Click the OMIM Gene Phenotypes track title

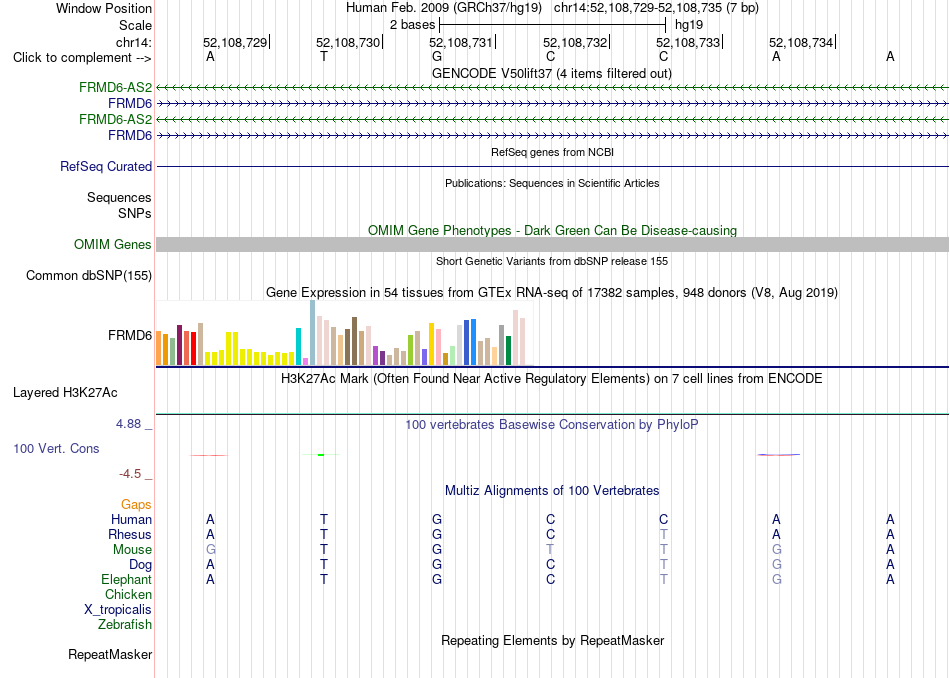[x=553, y=230]
